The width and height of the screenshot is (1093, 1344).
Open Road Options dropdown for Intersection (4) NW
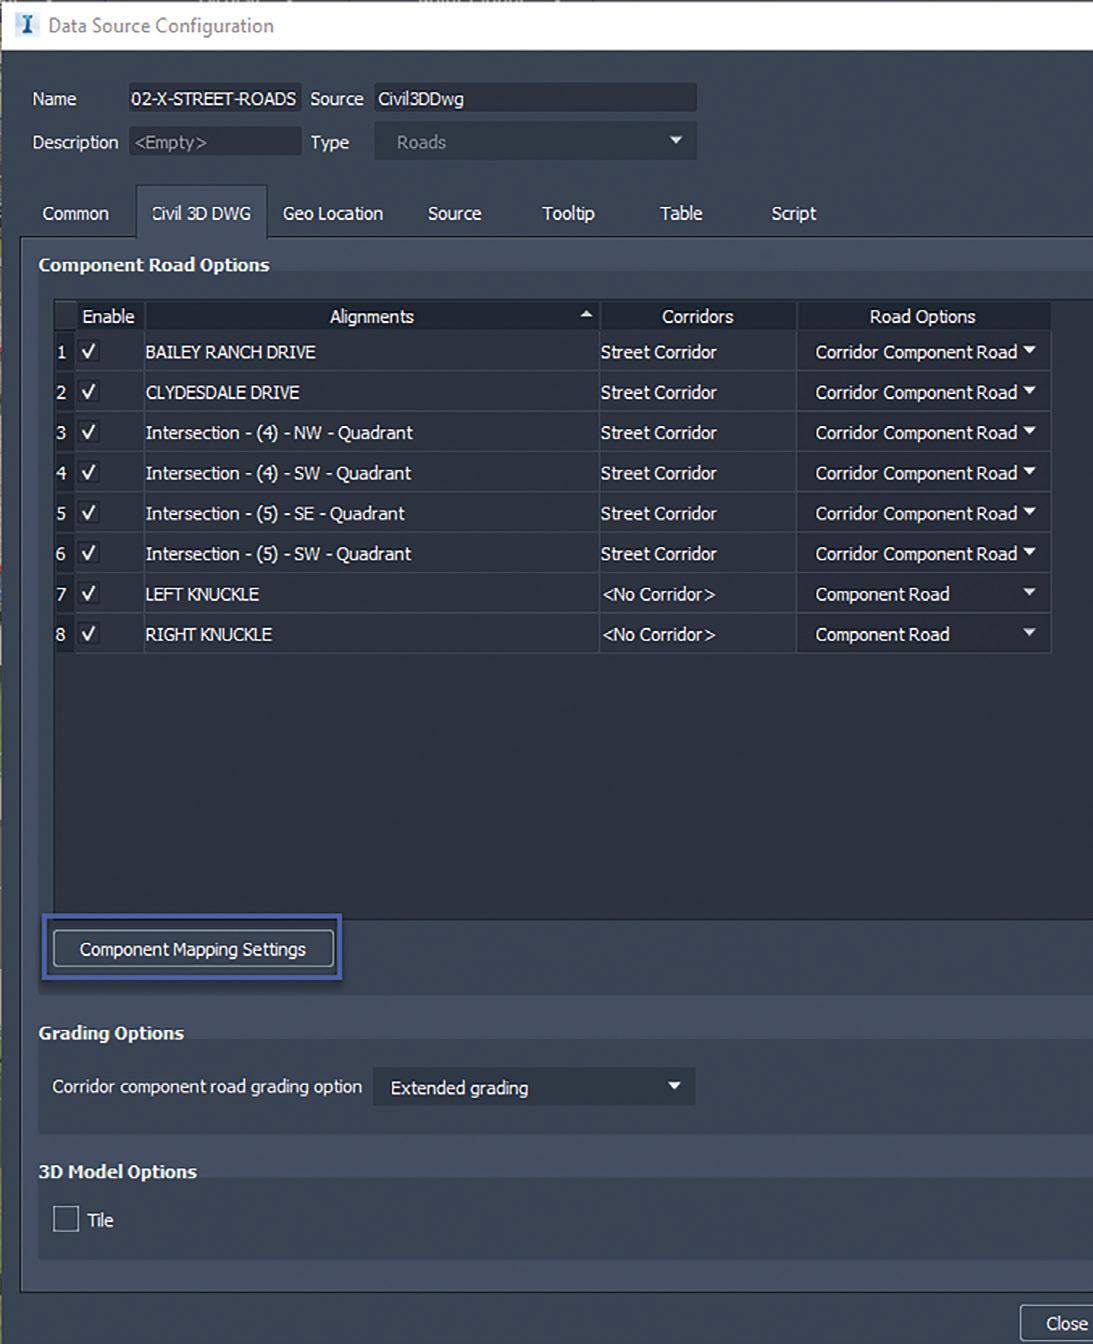[924, 432]
